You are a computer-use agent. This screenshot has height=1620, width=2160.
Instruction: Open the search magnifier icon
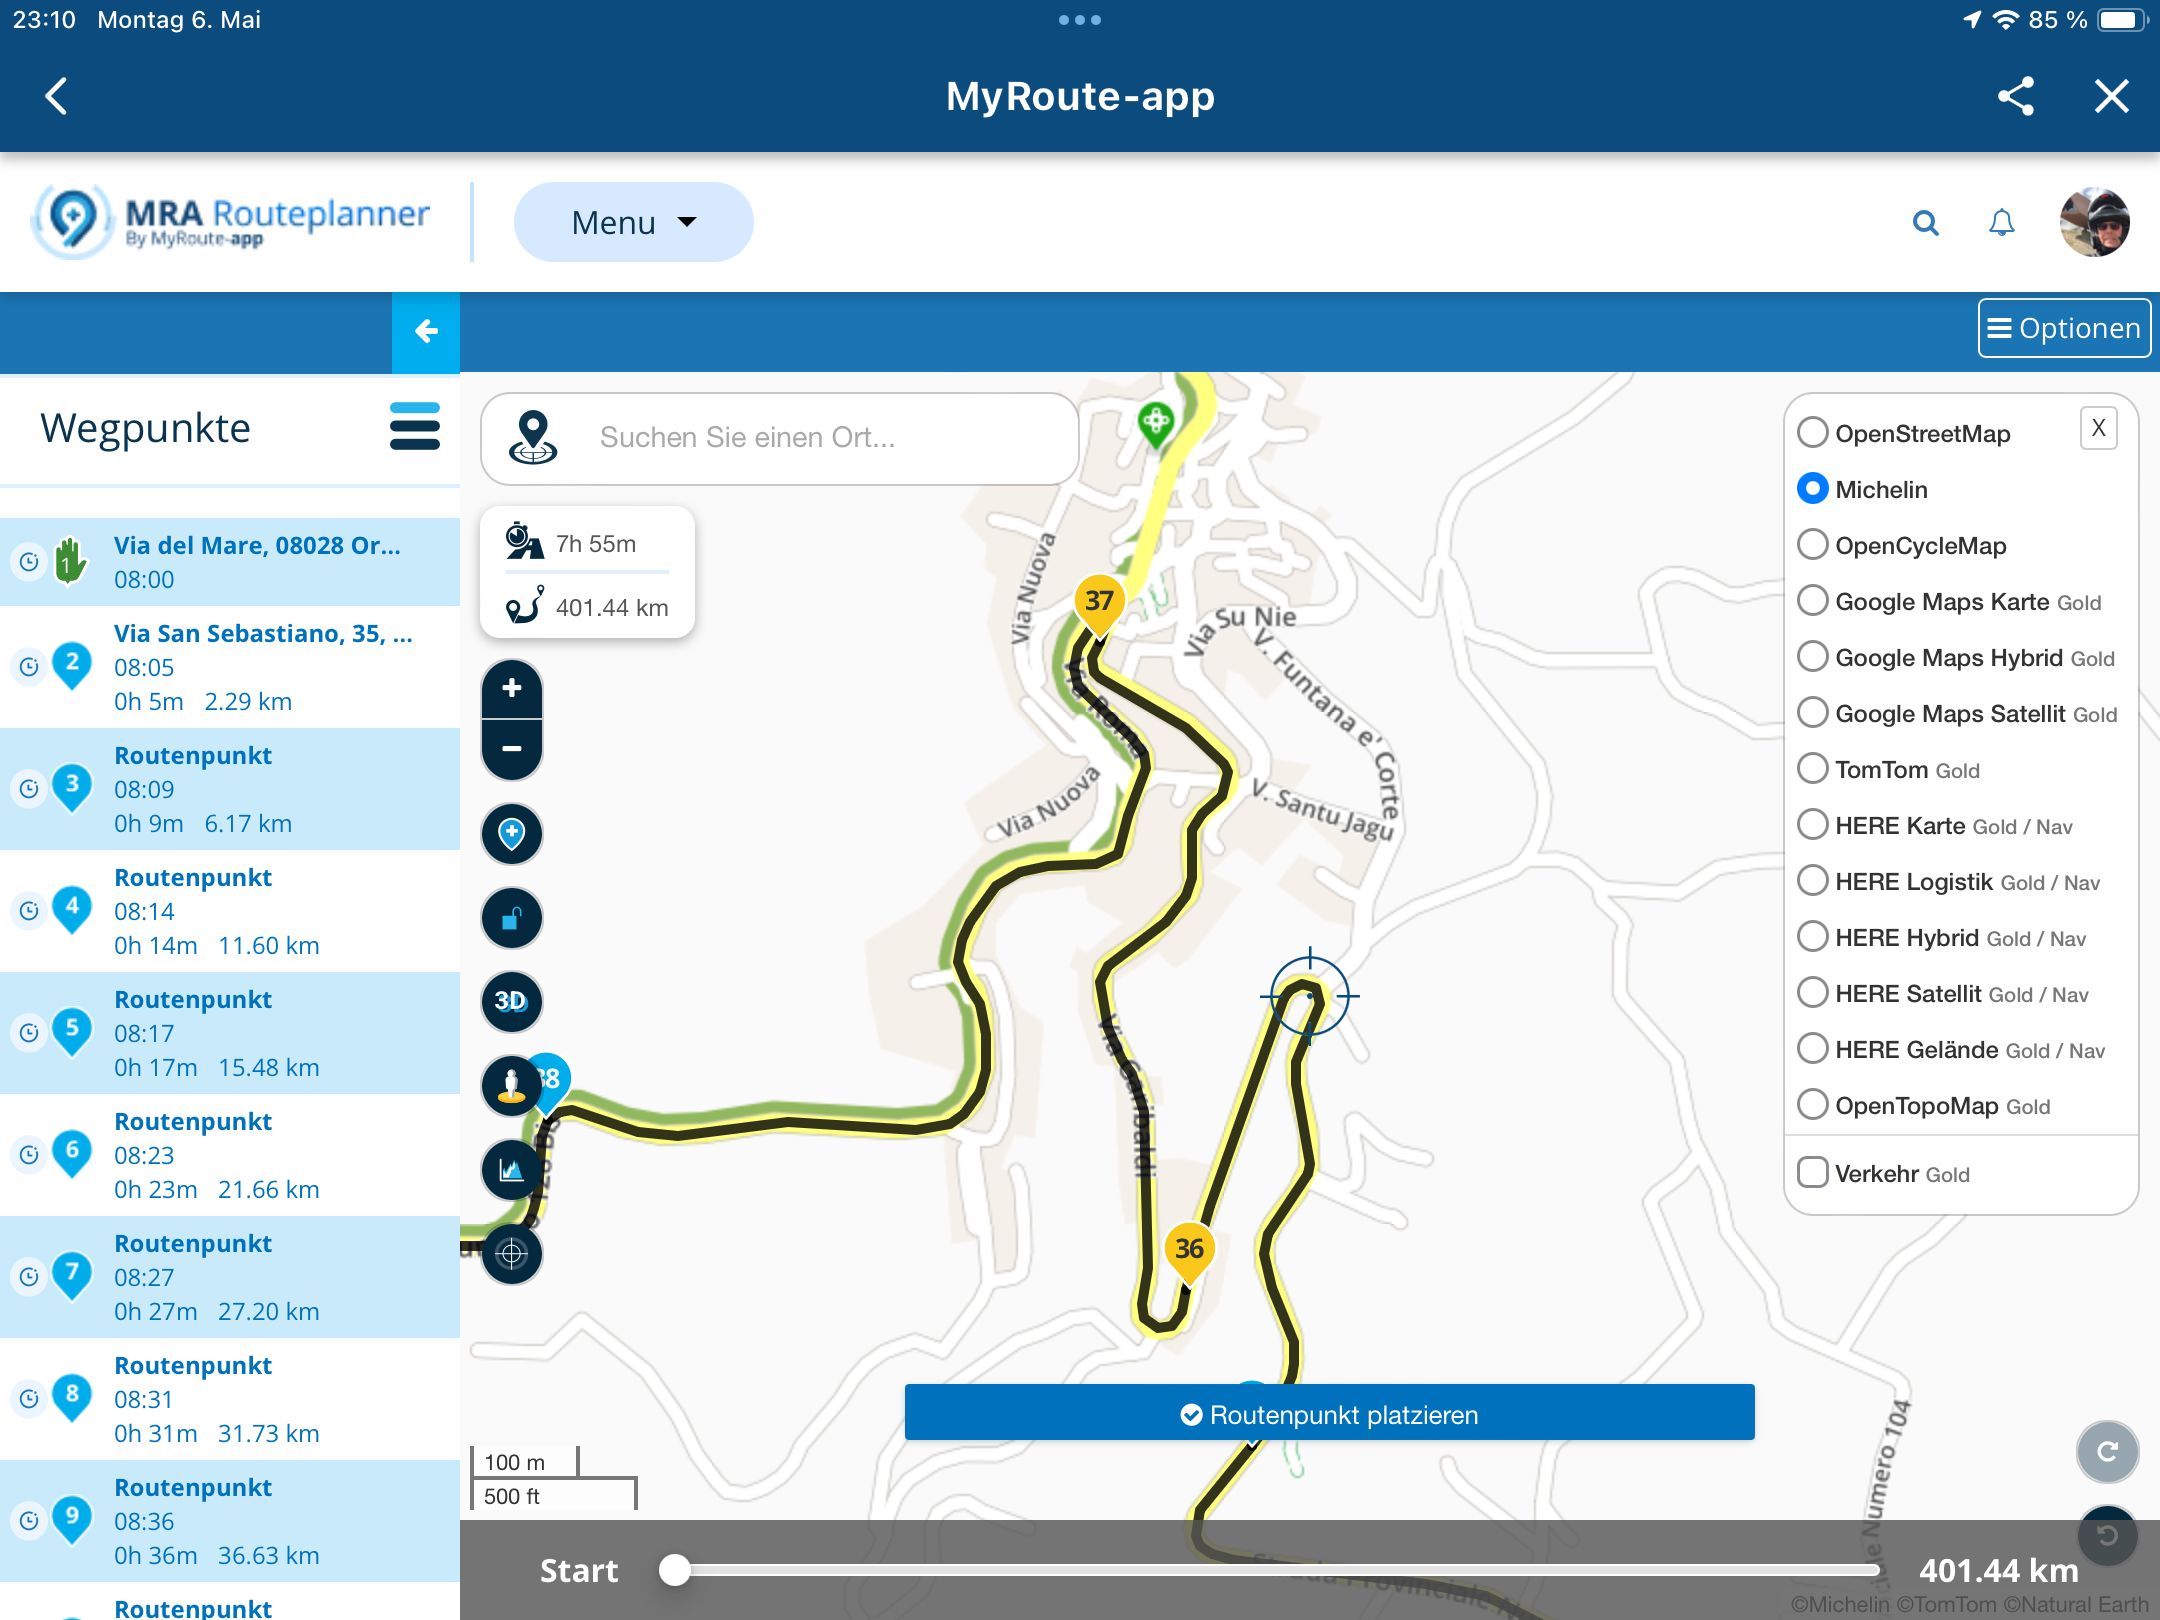1925,222
